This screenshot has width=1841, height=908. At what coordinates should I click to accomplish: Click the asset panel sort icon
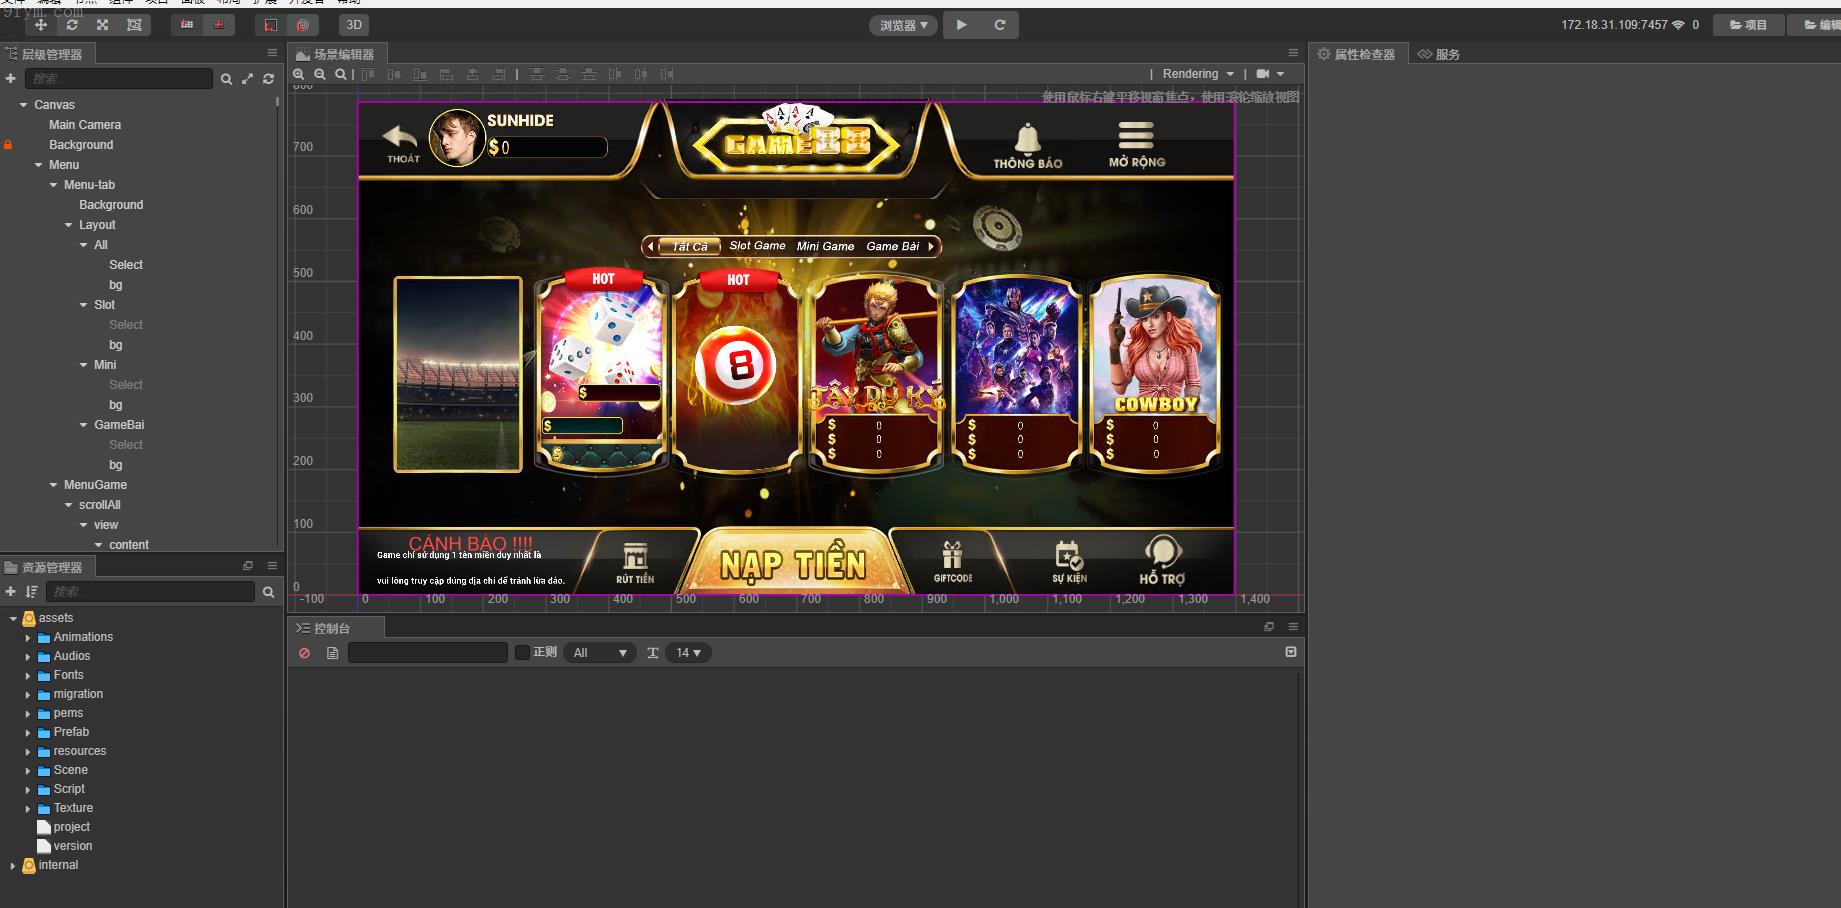coord(31,592)
